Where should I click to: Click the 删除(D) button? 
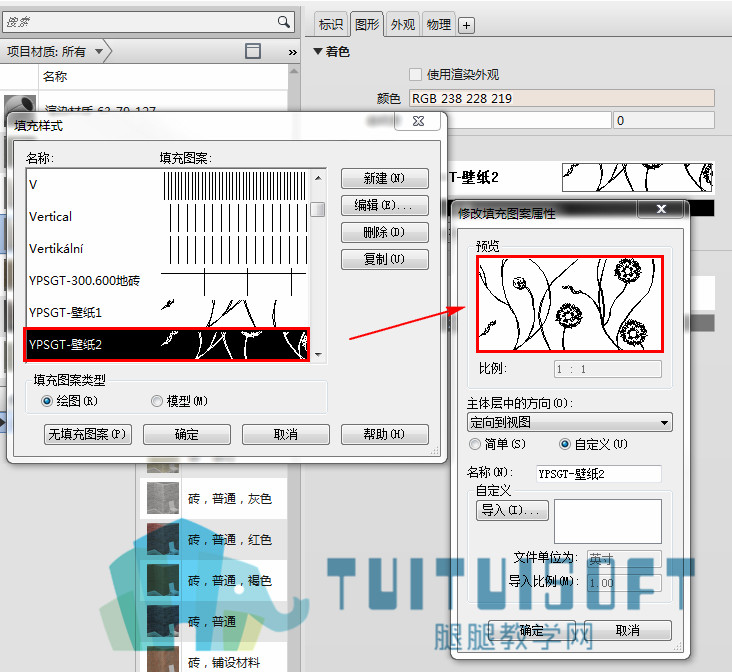pyautogui.click(x=384, y=232)
